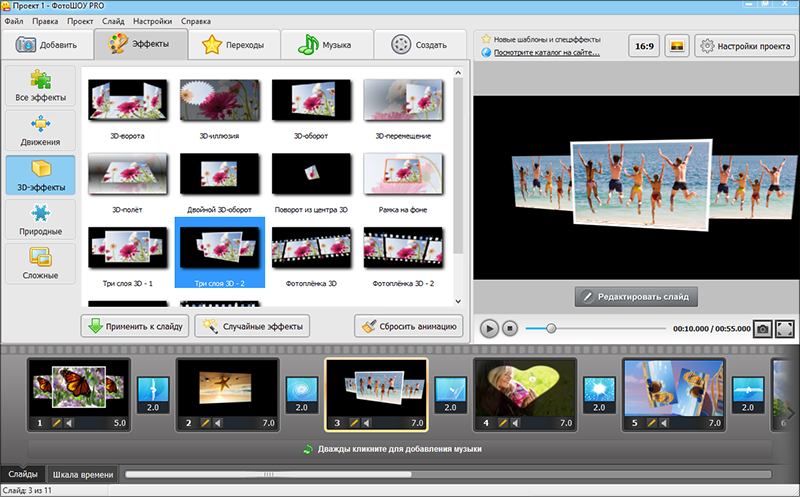The width and height of the screenshot is (800, 497).
Task: Open the Справка menu
Action: [196, 21]
